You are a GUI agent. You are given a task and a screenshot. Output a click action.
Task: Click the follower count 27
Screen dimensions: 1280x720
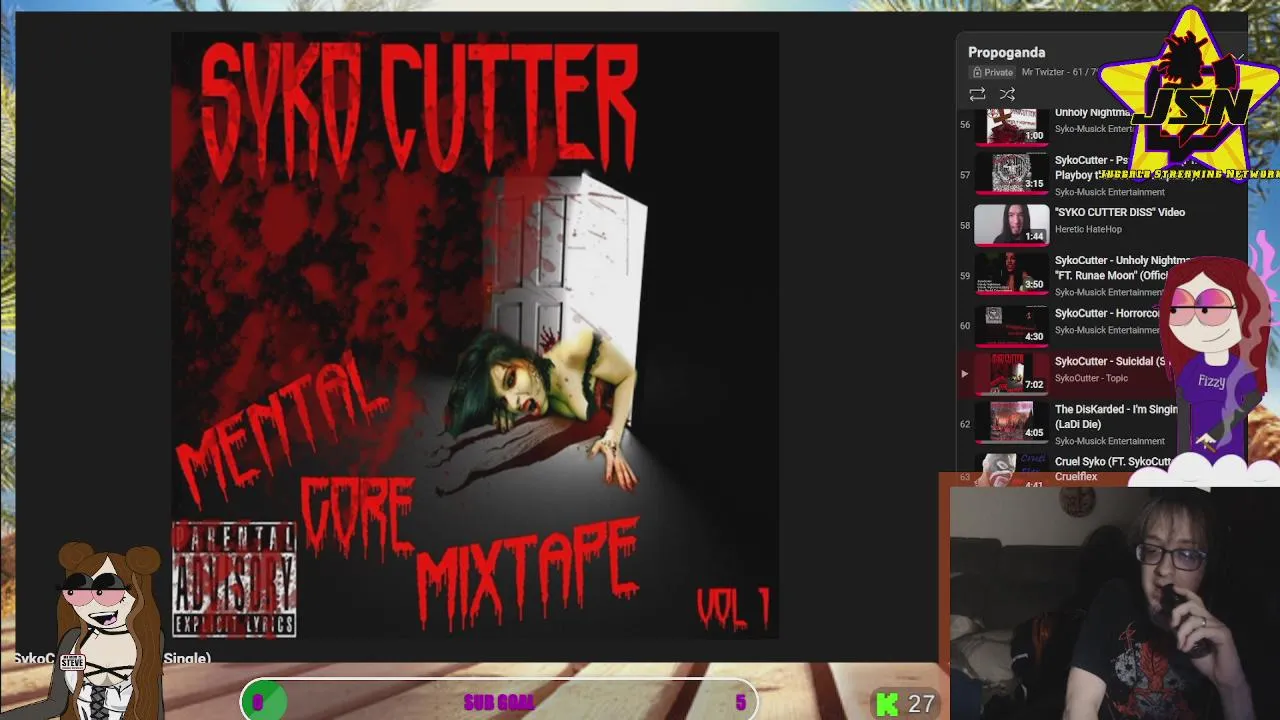coord(921,704)
